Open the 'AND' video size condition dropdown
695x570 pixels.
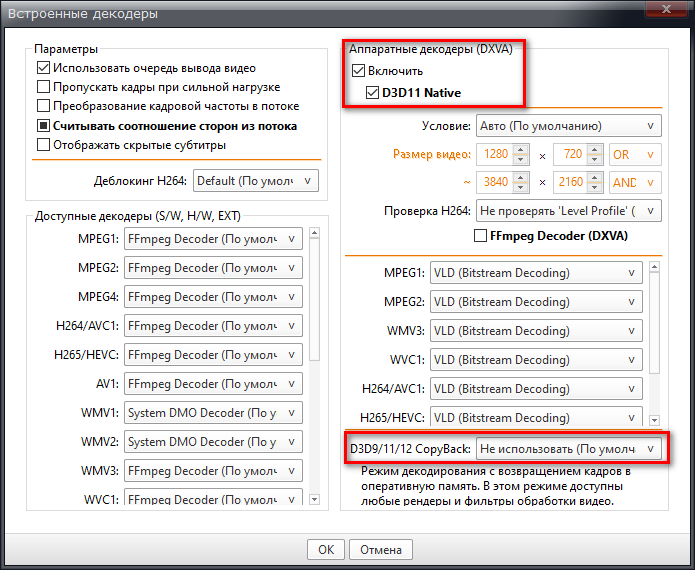point(635,182)
